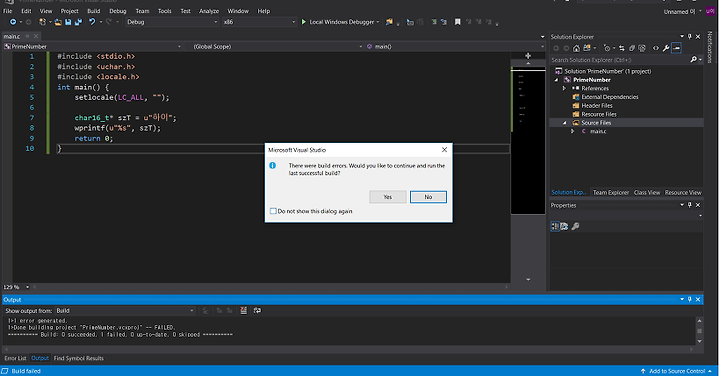
Task: Open the Debug menu
Action: coord(118,11)
